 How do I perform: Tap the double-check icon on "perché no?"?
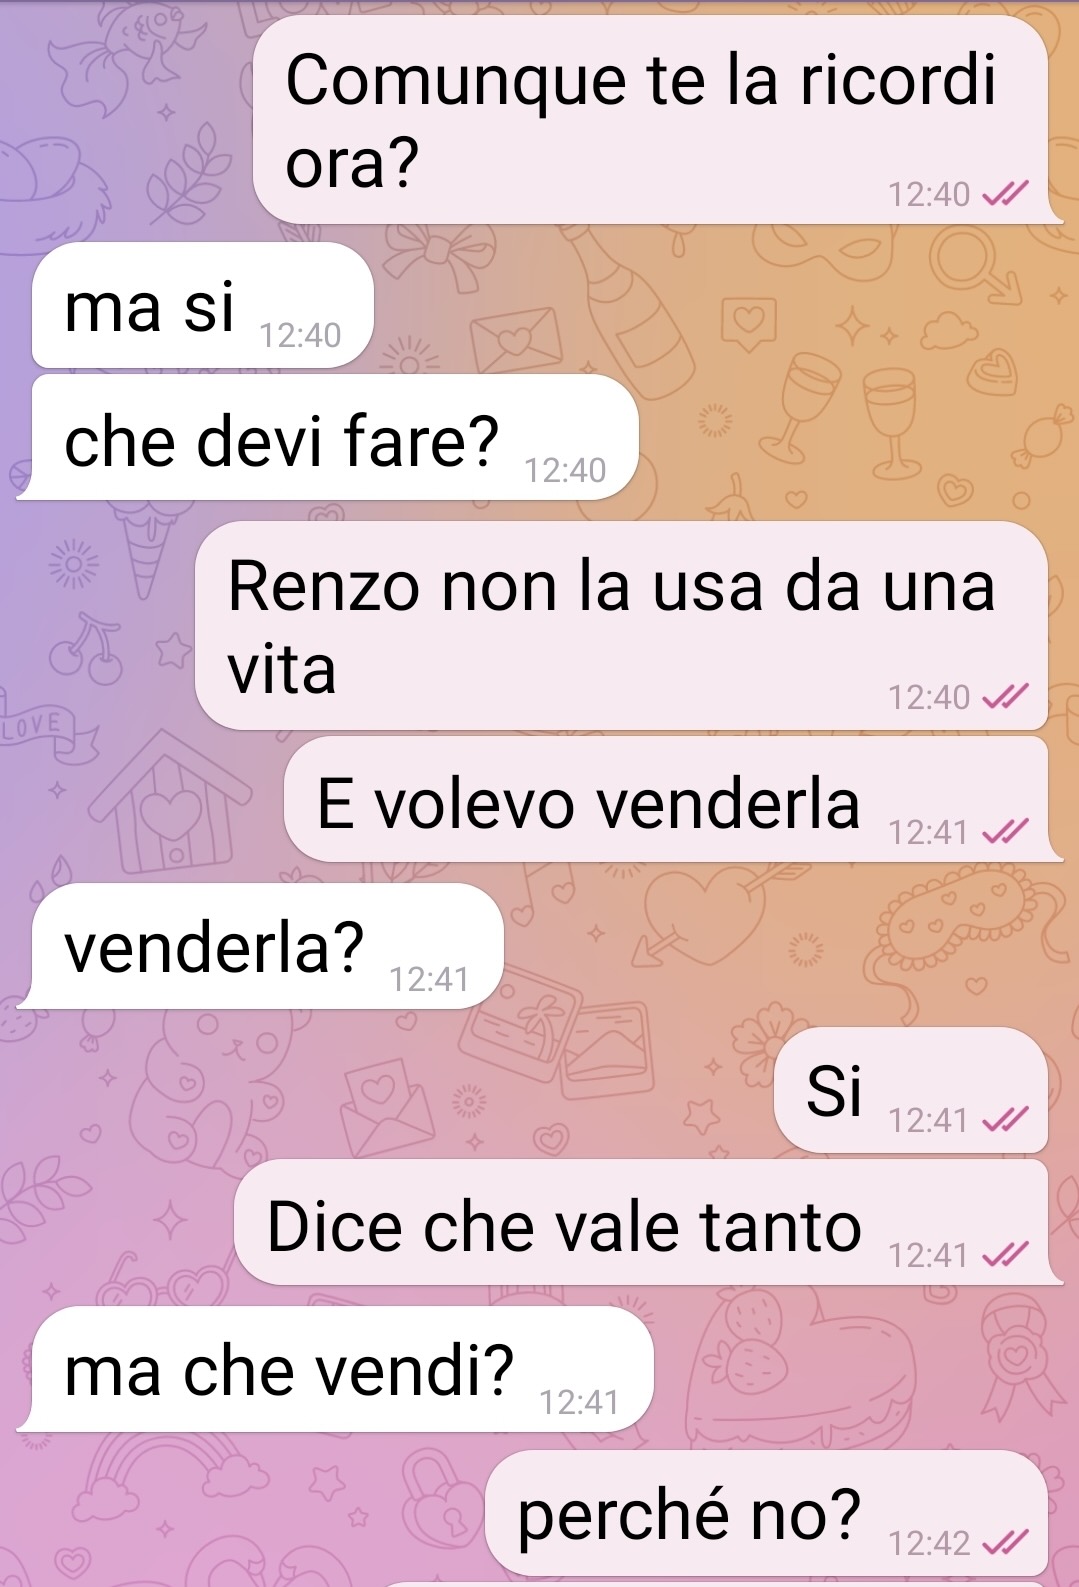point(1005,1543)
